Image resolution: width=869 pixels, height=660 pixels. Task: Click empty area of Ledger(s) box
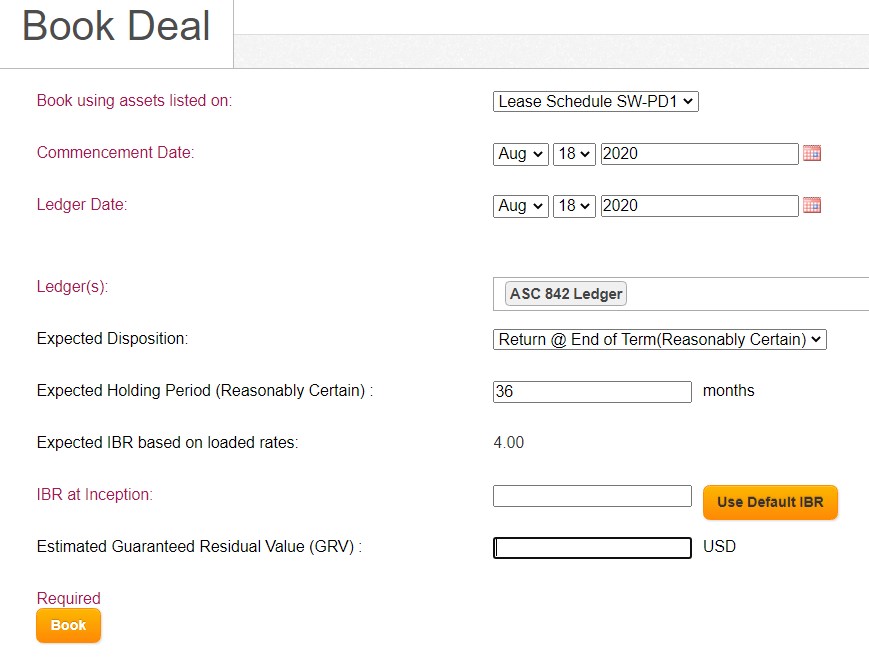[x=748, y=294]
